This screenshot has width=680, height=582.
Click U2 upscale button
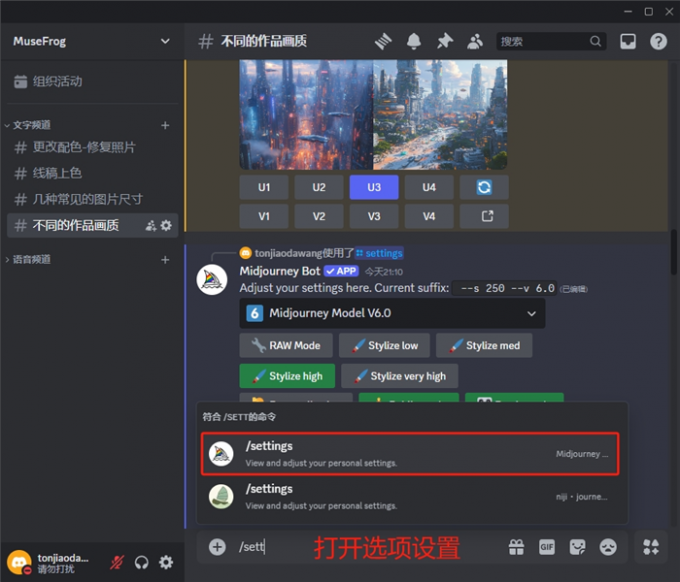pyautogui.click(x=319, y=187)
